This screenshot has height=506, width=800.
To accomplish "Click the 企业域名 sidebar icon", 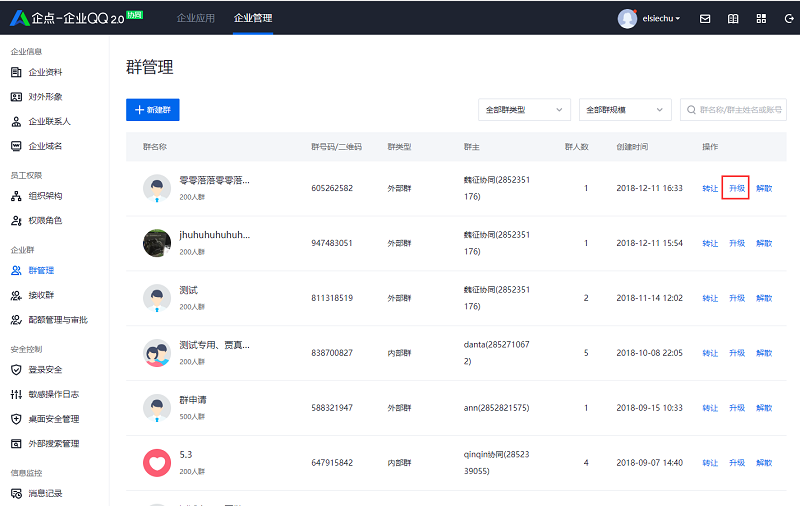I will click(16, 146).
